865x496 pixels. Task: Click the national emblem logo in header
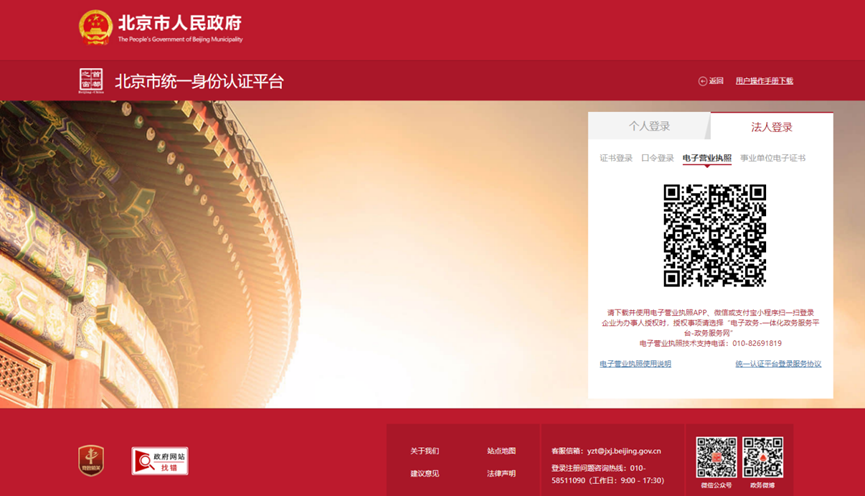click(x=95, y=27)
